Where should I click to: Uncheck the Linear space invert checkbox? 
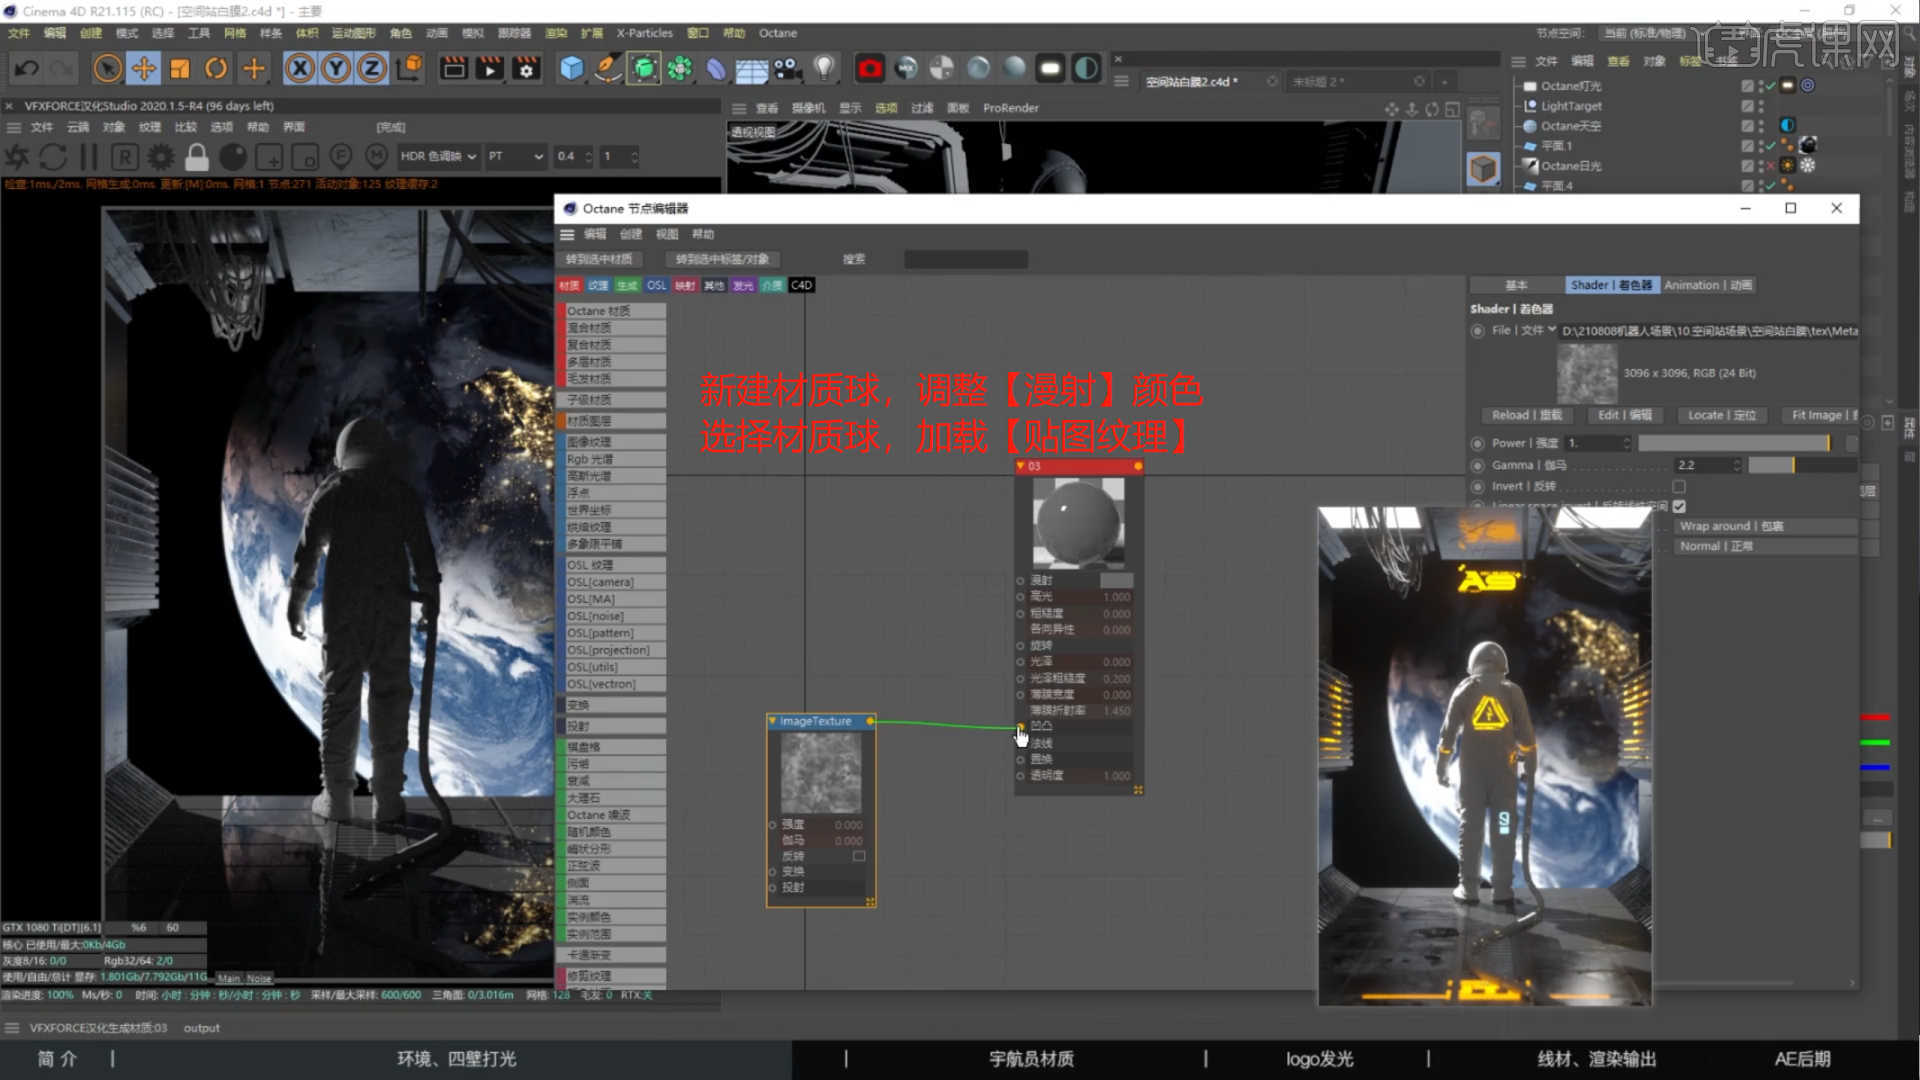tap(1679, 506)
